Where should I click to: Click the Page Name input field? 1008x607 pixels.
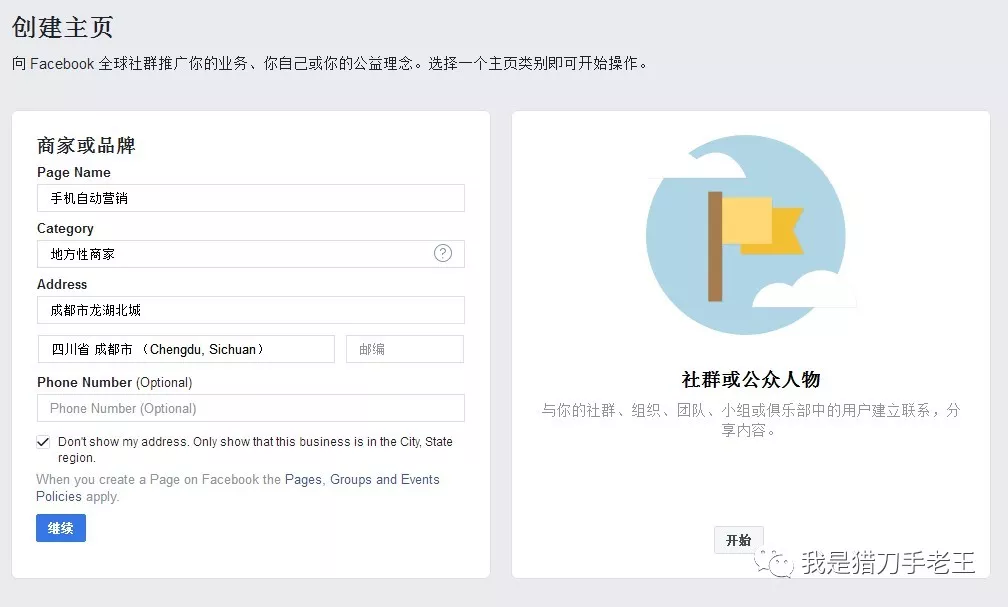tap(251, 198)
